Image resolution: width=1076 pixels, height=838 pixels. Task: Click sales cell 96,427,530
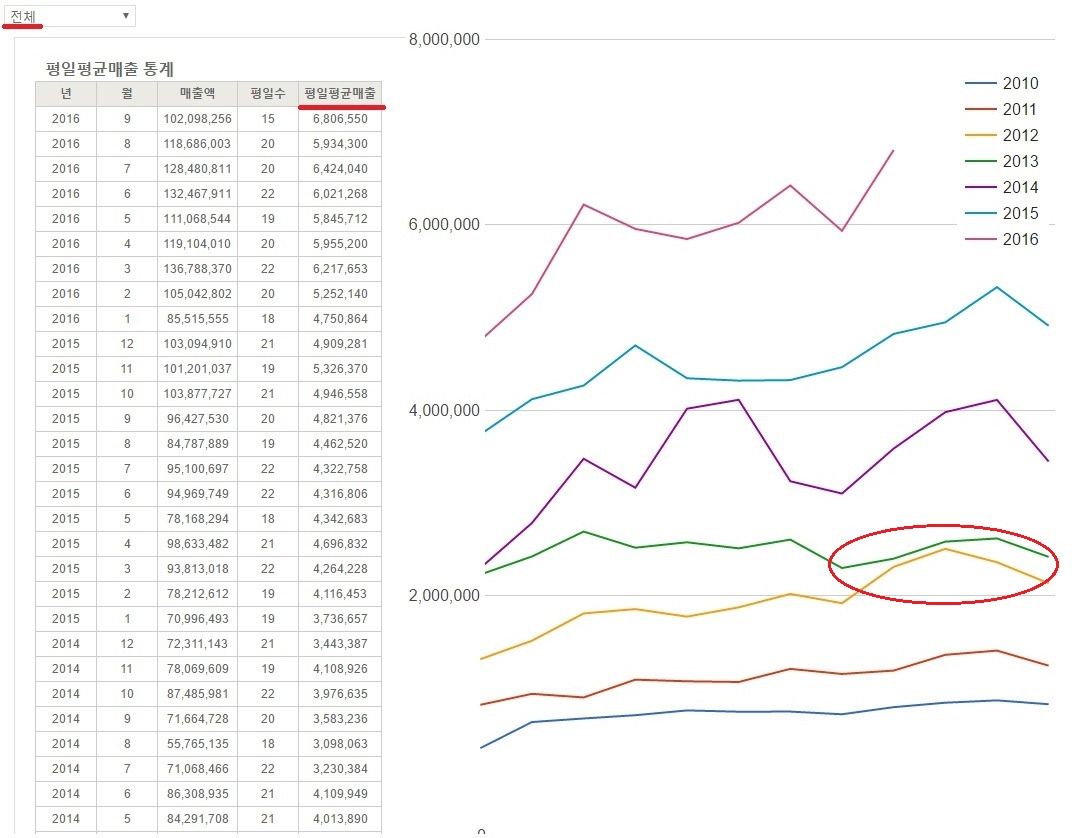coord(198,419)
